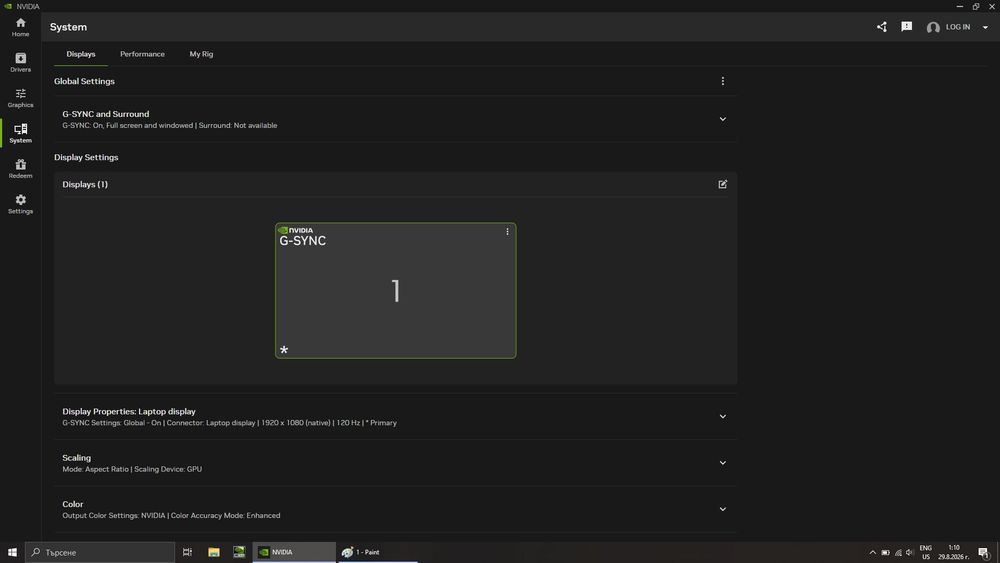Click the Global Settings heading
The height and width of the screenshot is (563, 1000).
tap(84, 81)
